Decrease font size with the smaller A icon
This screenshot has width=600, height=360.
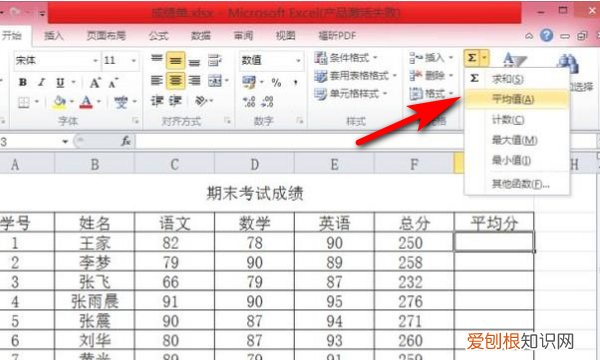113,82
